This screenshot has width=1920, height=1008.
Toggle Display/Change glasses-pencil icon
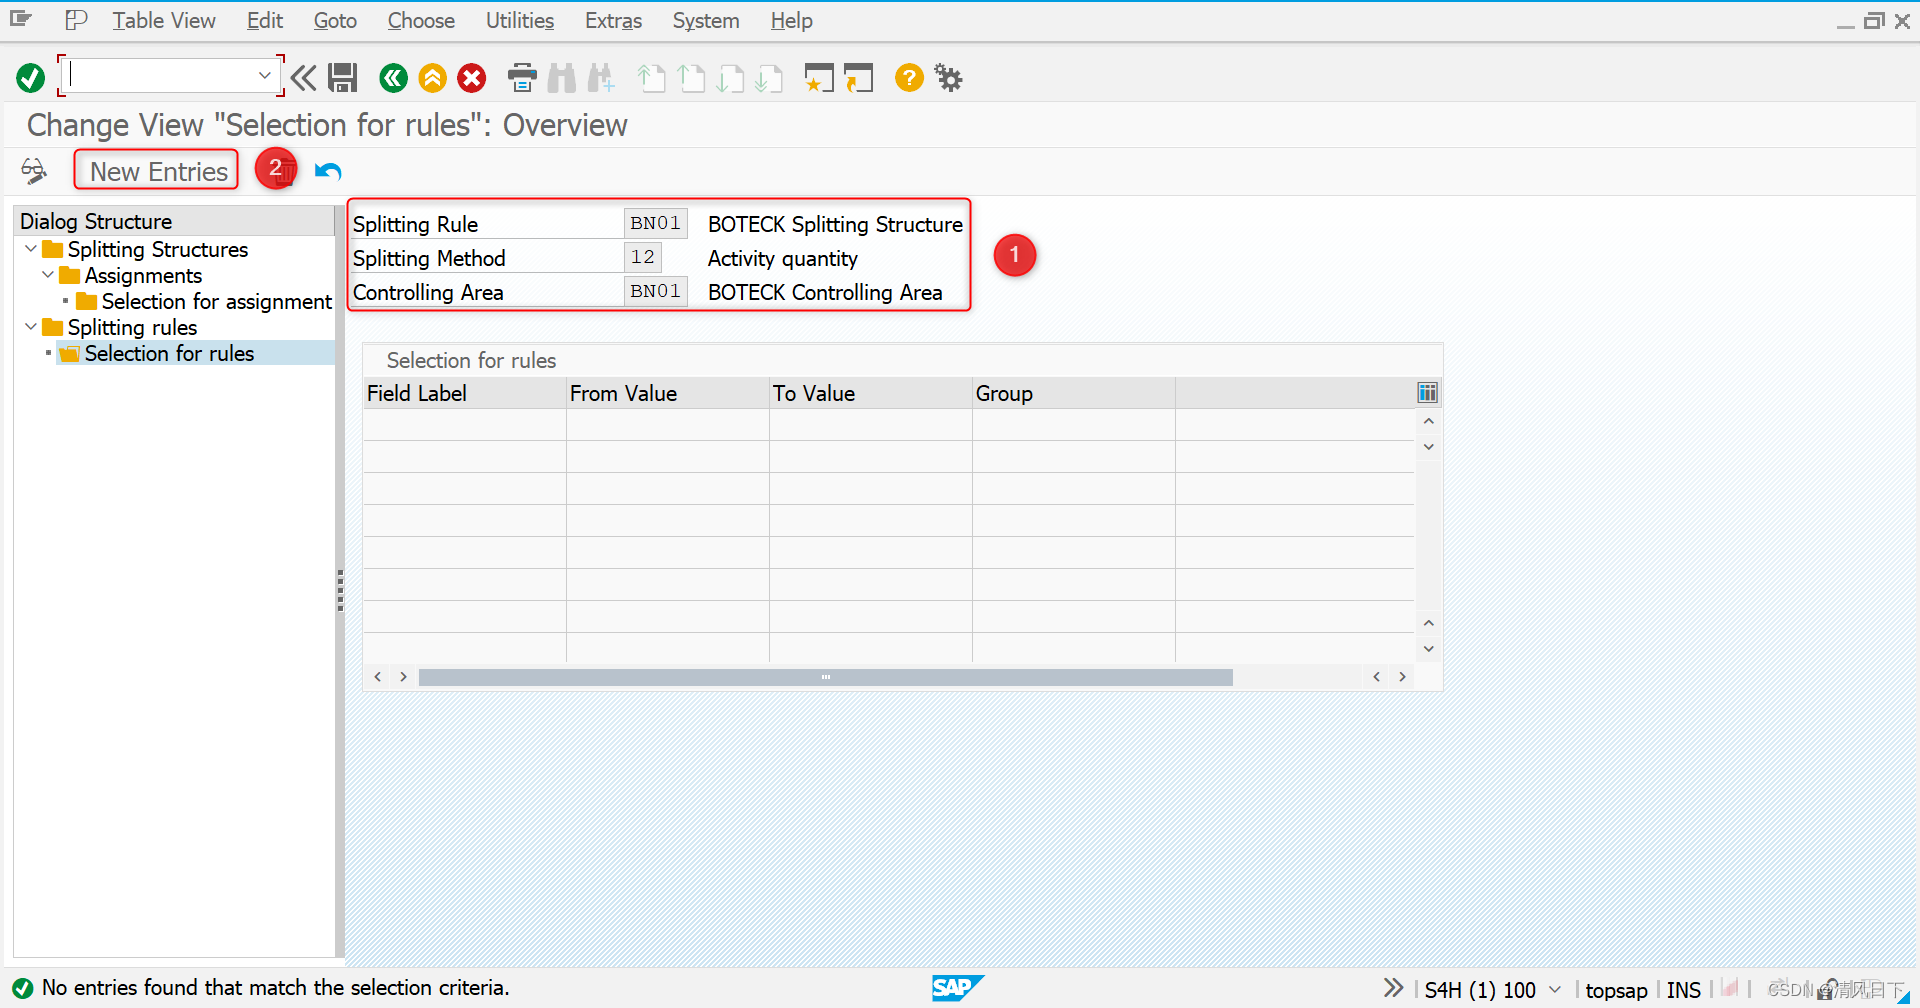coord(34,171)
